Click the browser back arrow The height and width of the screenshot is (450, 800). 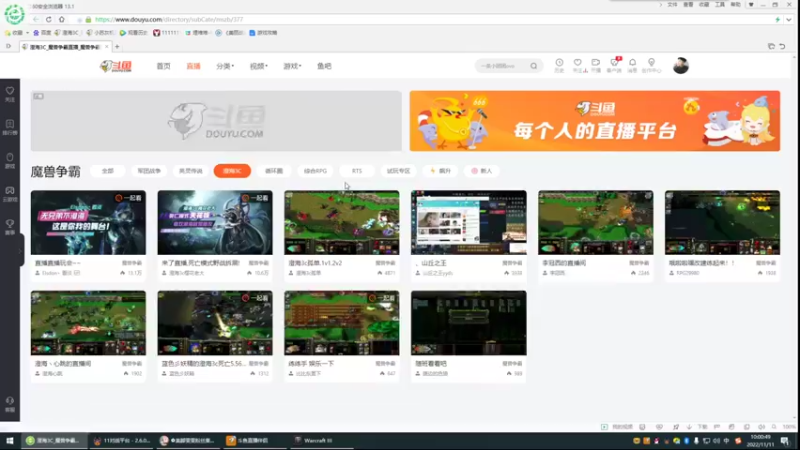click(x=35, y=19)
